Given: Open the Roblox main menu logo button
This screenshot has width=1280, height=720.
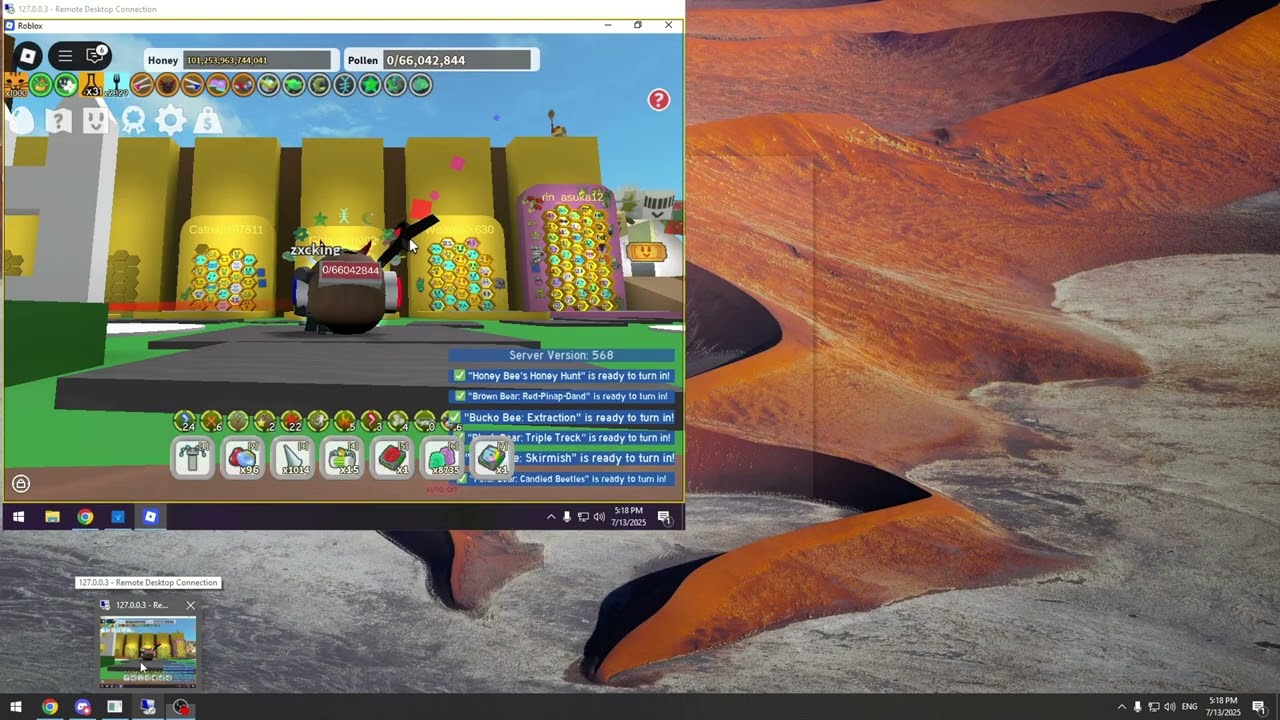Looking at the screenshot, I should (28, 56).
